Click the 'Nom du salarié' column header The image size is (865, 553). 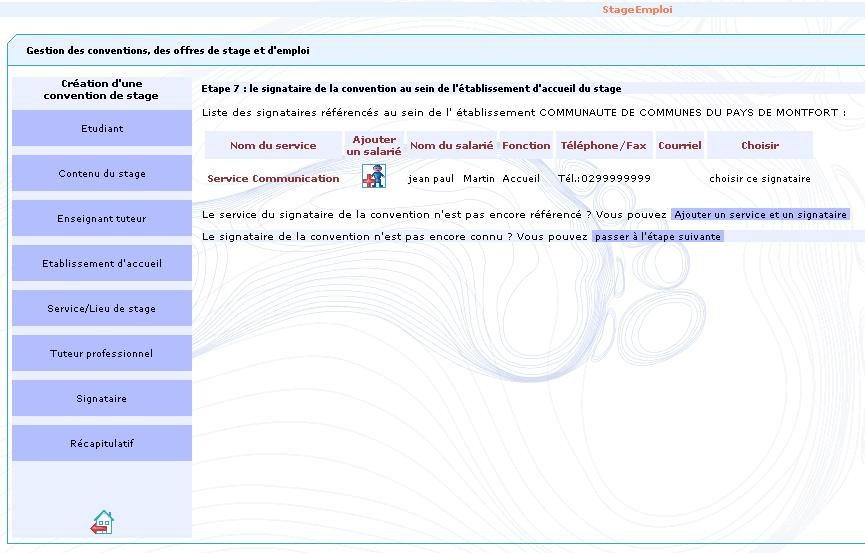451,146
